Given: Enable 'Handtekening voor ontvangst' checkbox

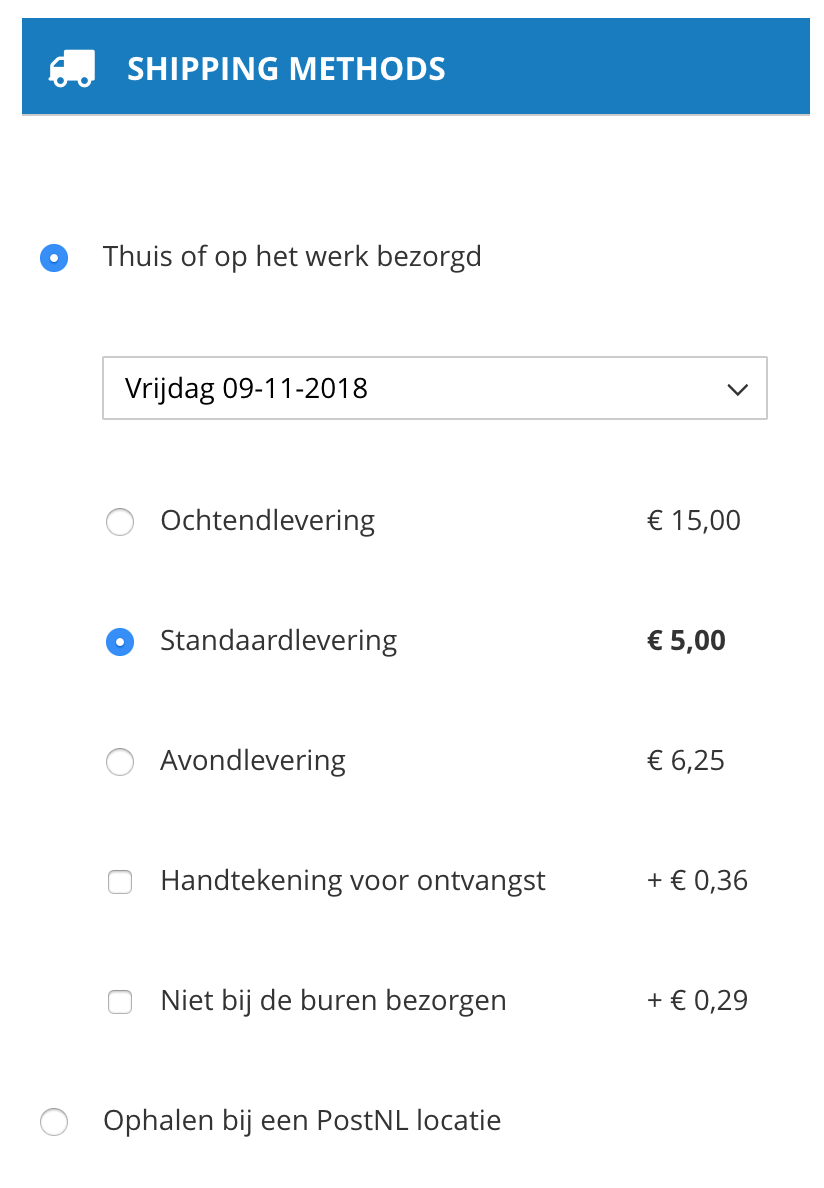Looking at the screenshot, I should 120,881.
